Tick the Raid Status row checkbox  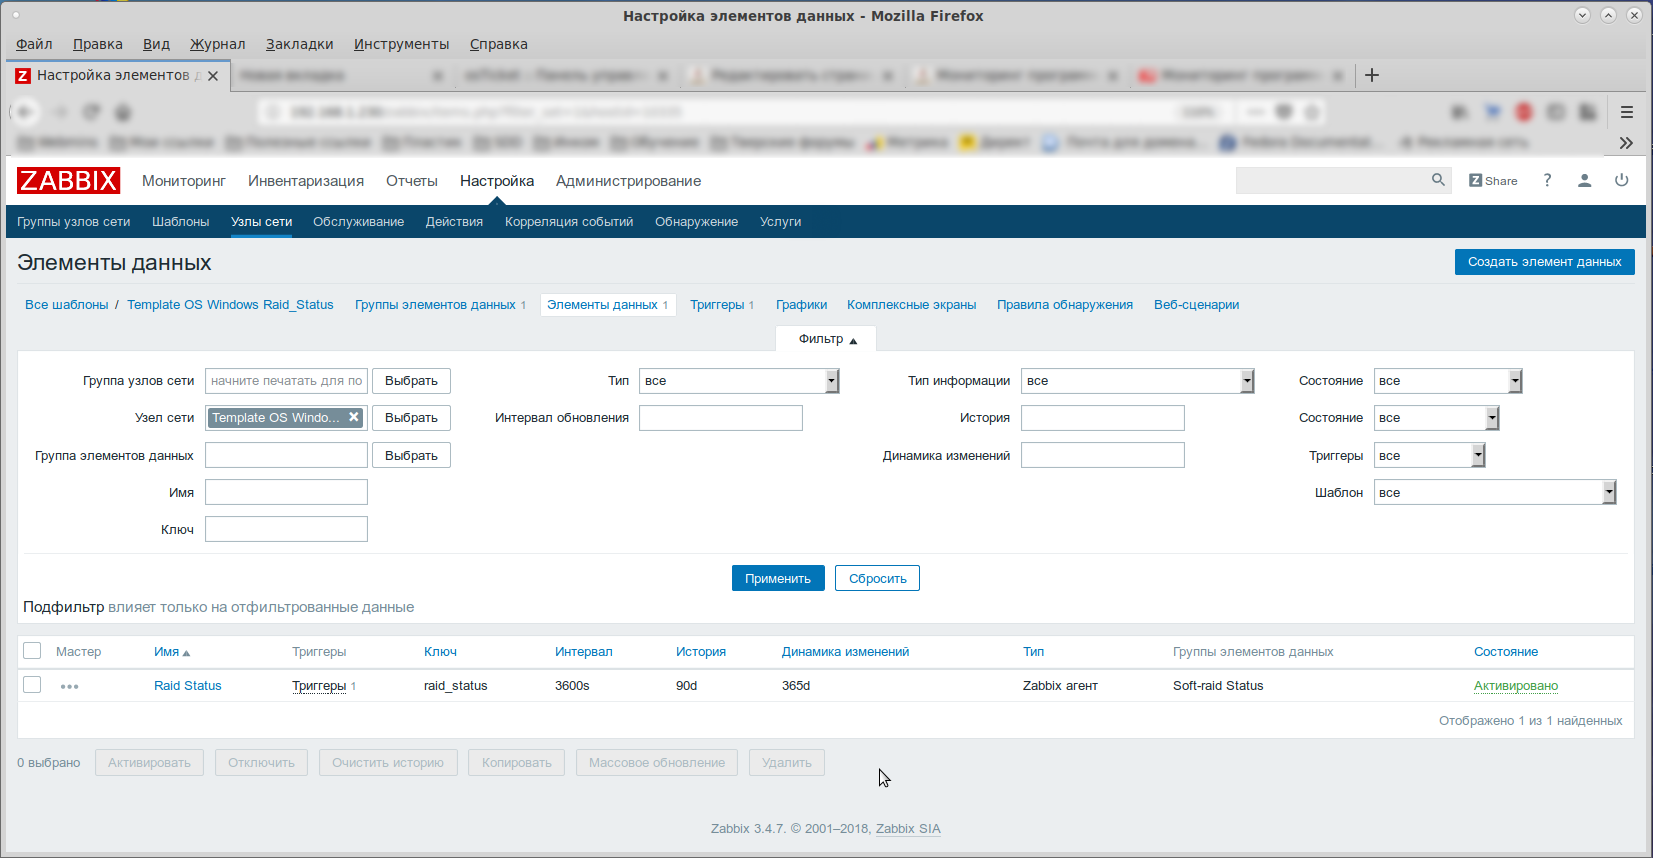pos(32,685)
